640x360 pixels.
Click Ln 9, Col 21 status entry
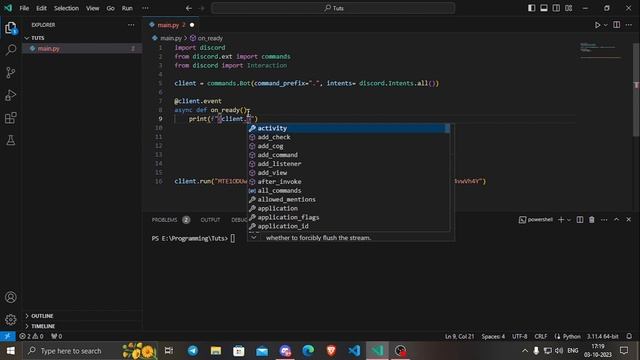pos(459,336)
